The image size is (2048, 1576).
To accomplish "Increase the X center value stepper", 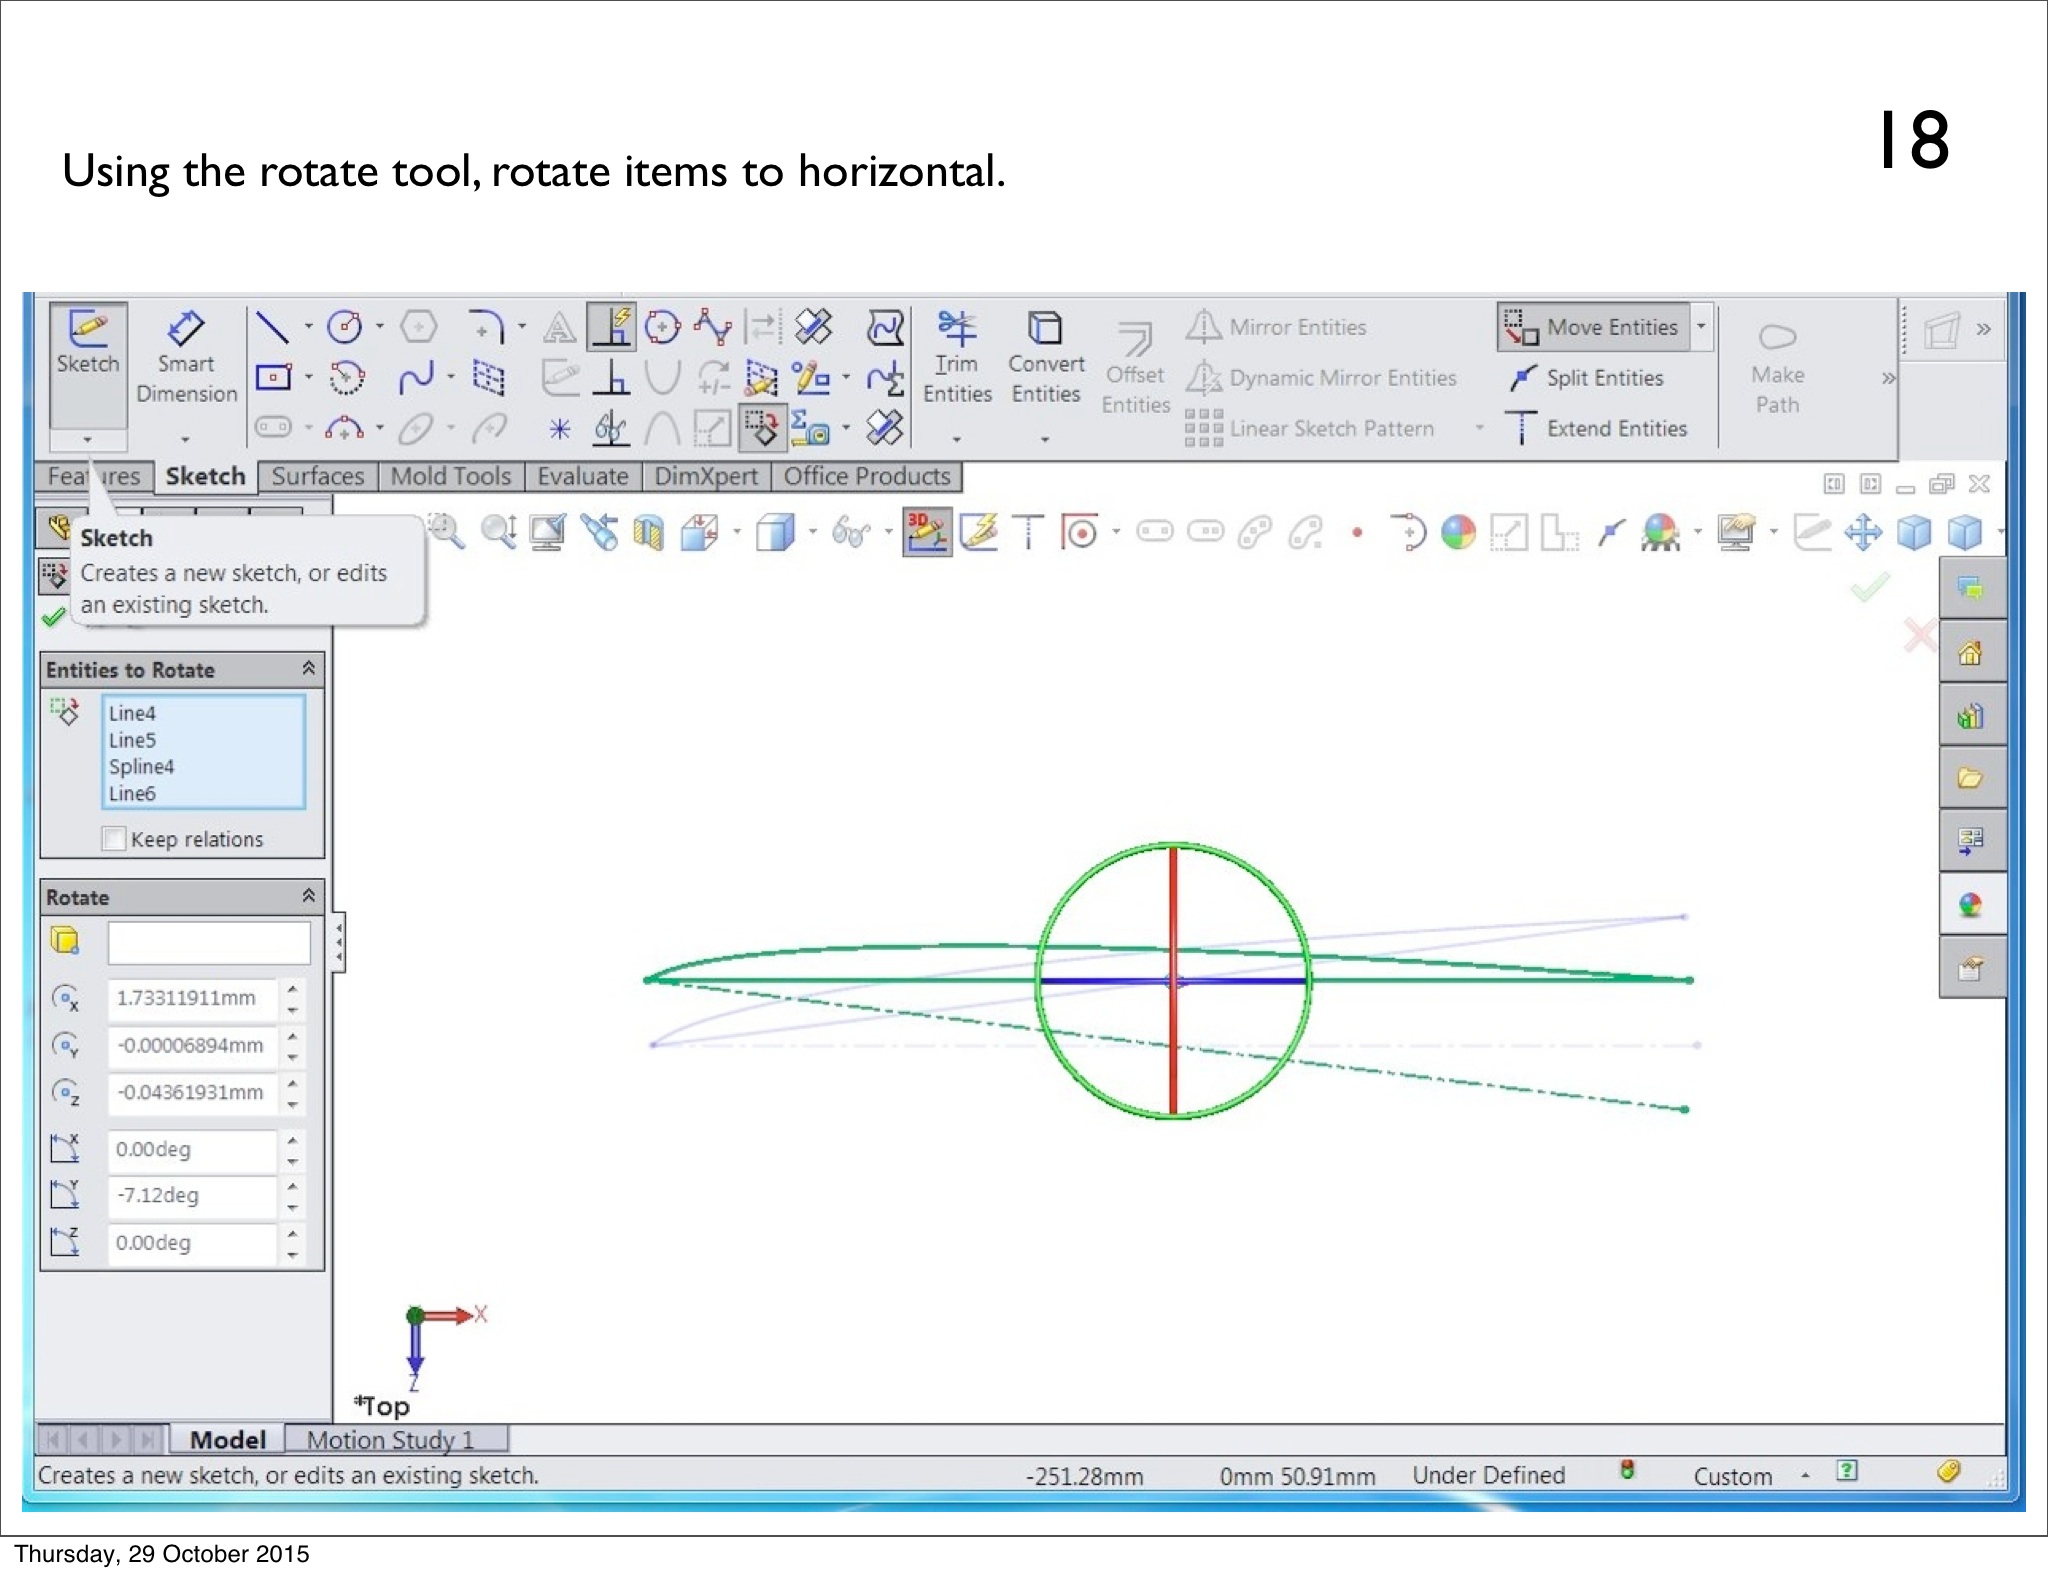I will 292,989.
